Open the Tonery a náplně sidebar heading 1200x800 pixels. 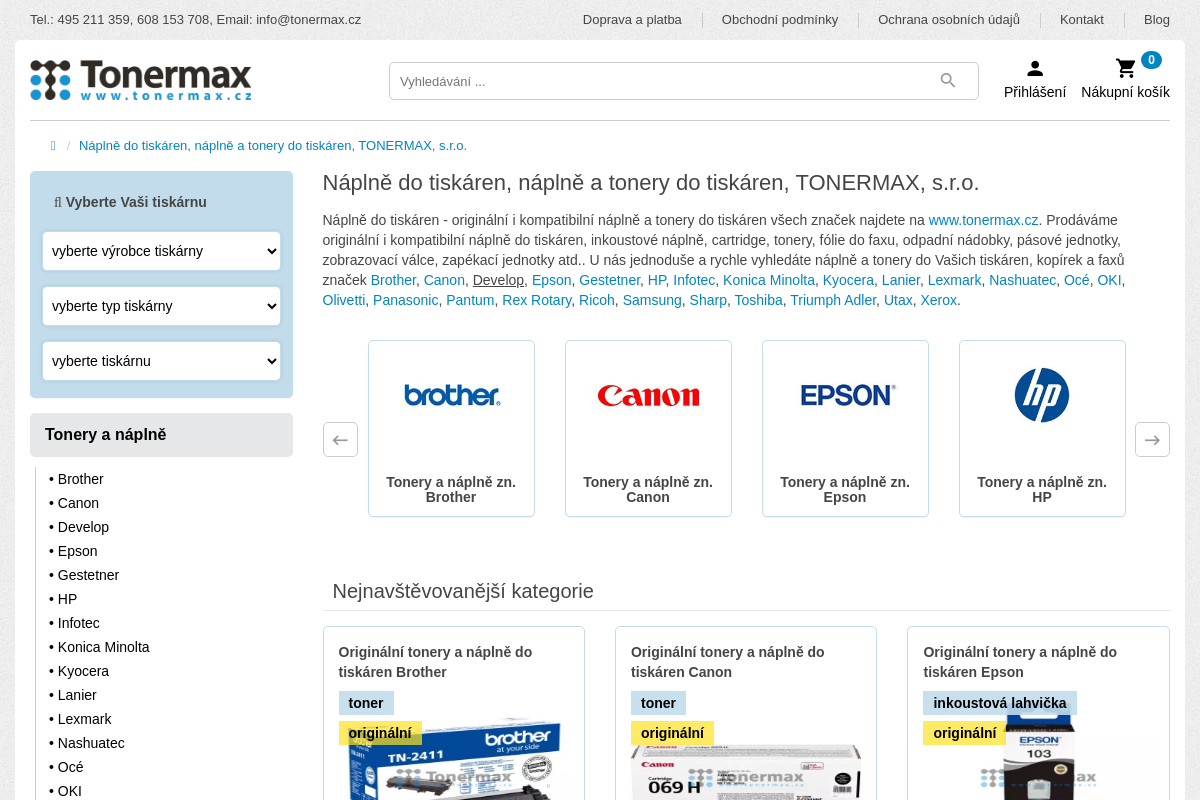coord(161,435)
